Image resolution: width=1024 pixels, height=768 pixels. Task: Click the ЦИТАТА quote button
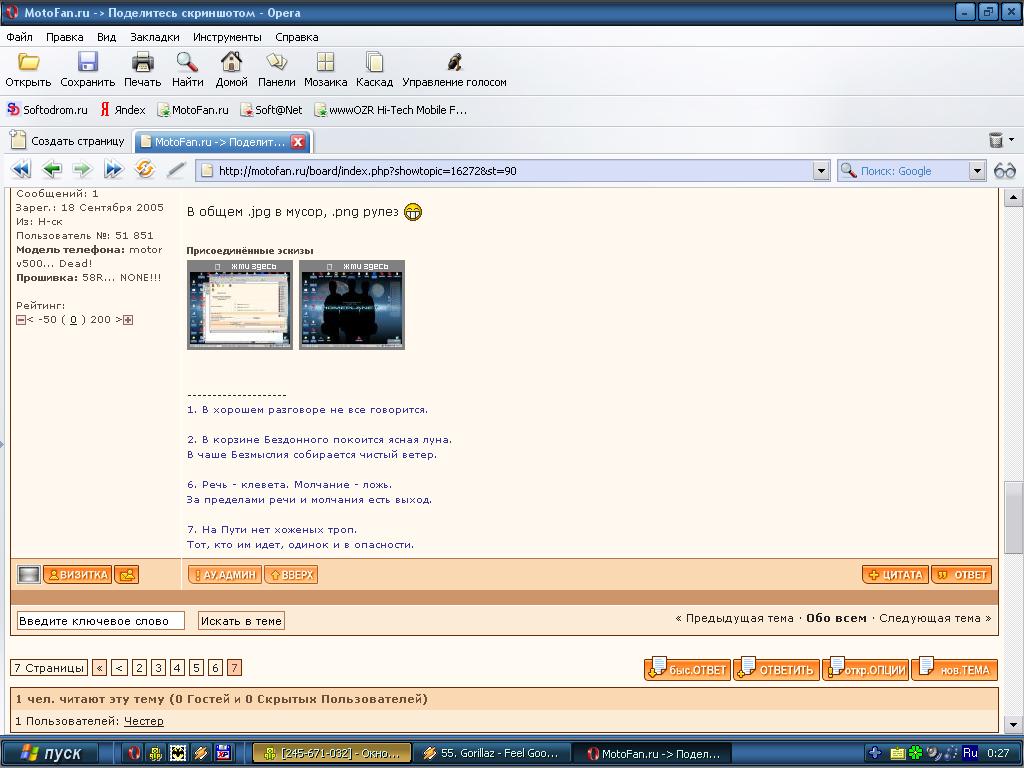[895, 575]
